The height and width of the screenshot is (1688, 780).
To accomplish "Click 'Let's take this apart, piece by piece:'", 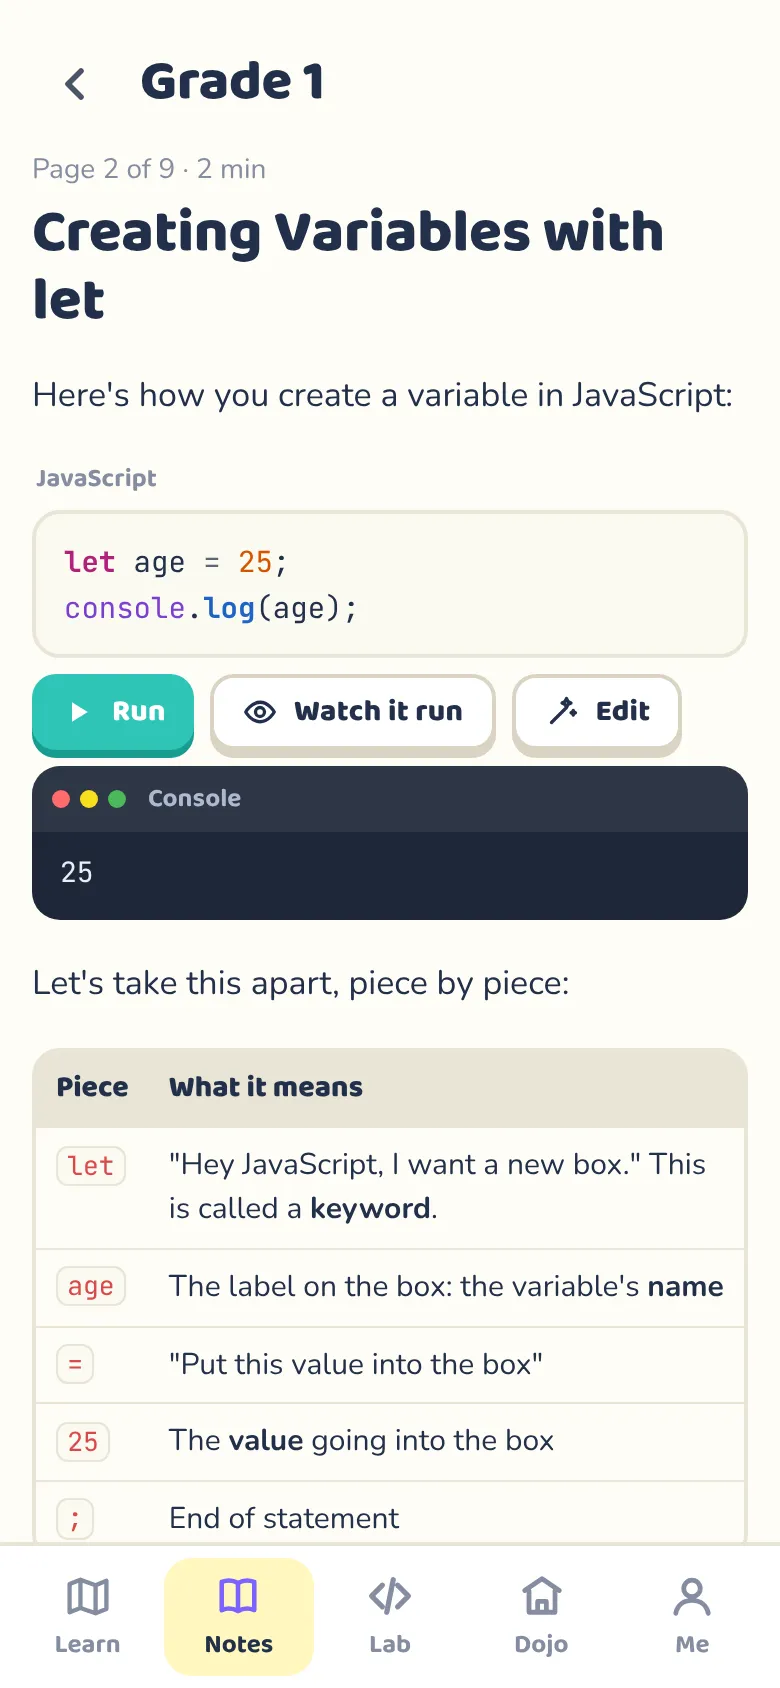I will point(301,983).
